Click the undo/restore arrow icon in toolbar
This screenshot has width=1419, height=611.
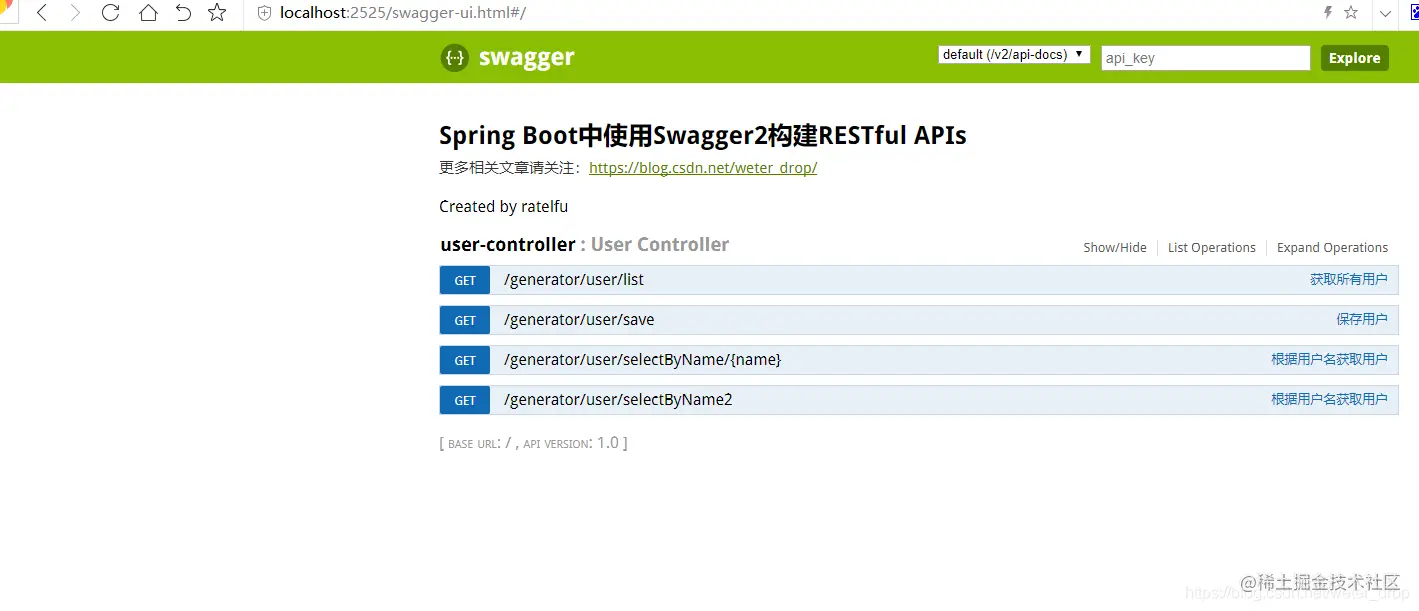[183, 13]
